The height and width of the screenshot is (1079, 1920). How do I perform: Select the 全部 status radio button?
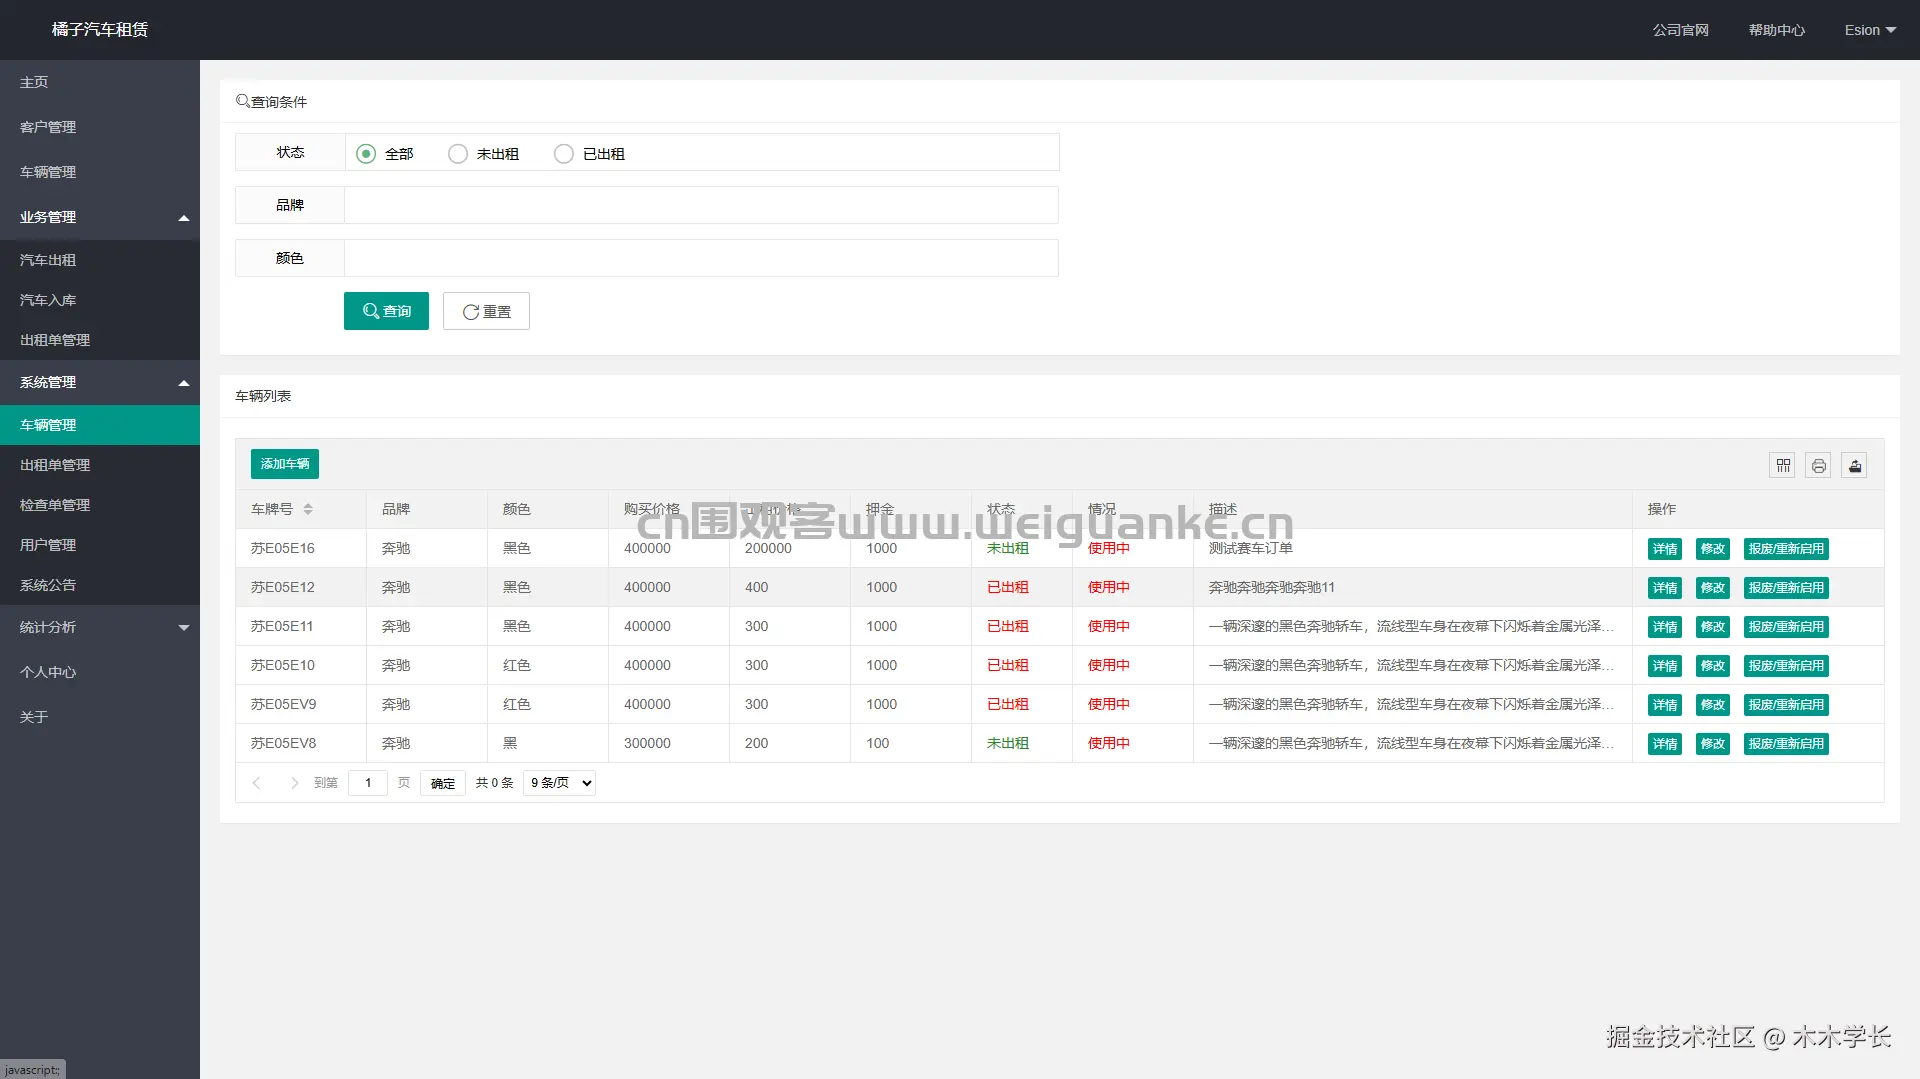coord(366,154)
